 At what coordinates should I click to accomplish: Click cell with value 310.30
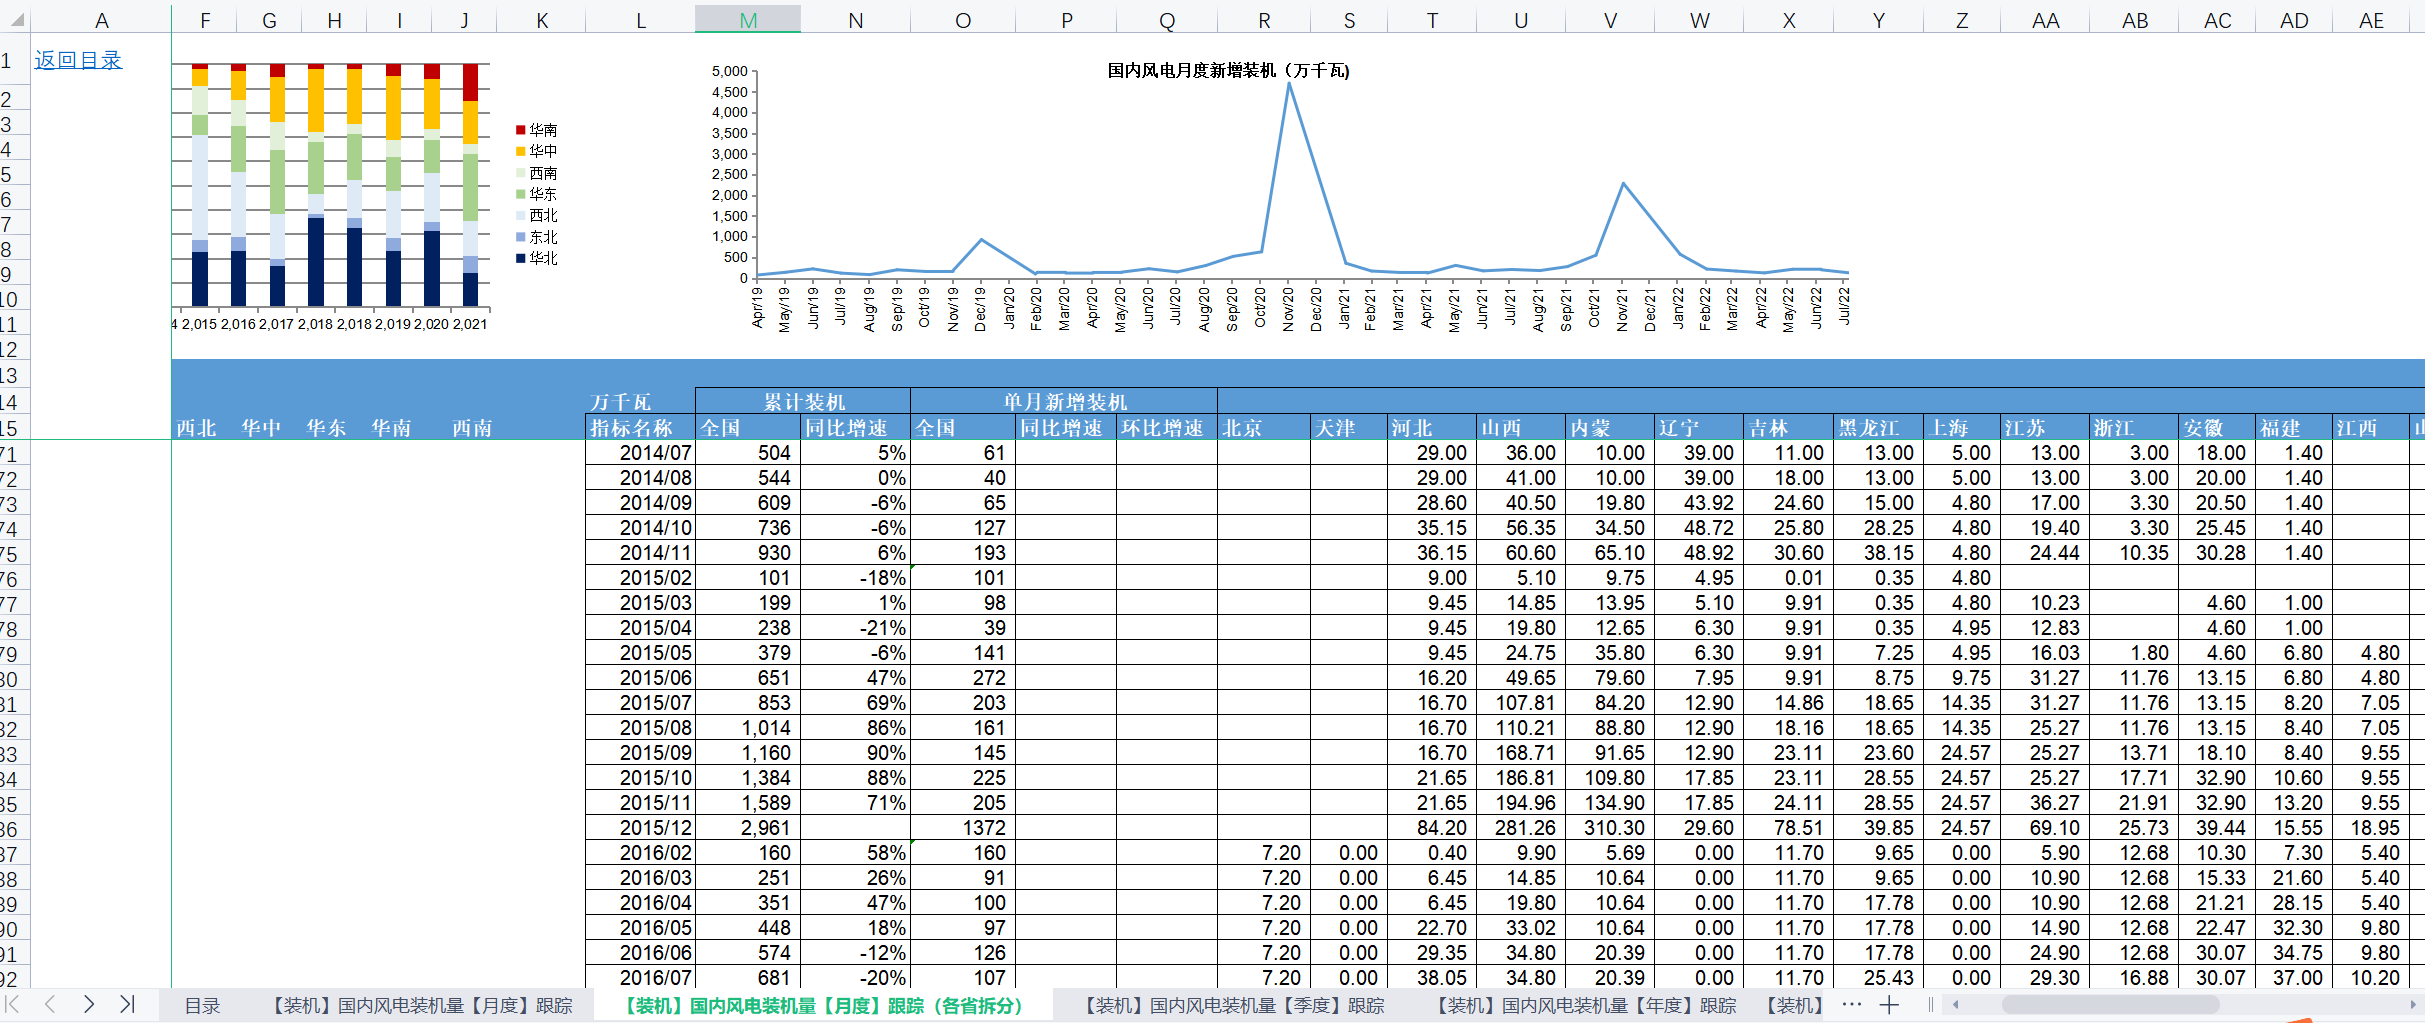(x=1609, y=827)
